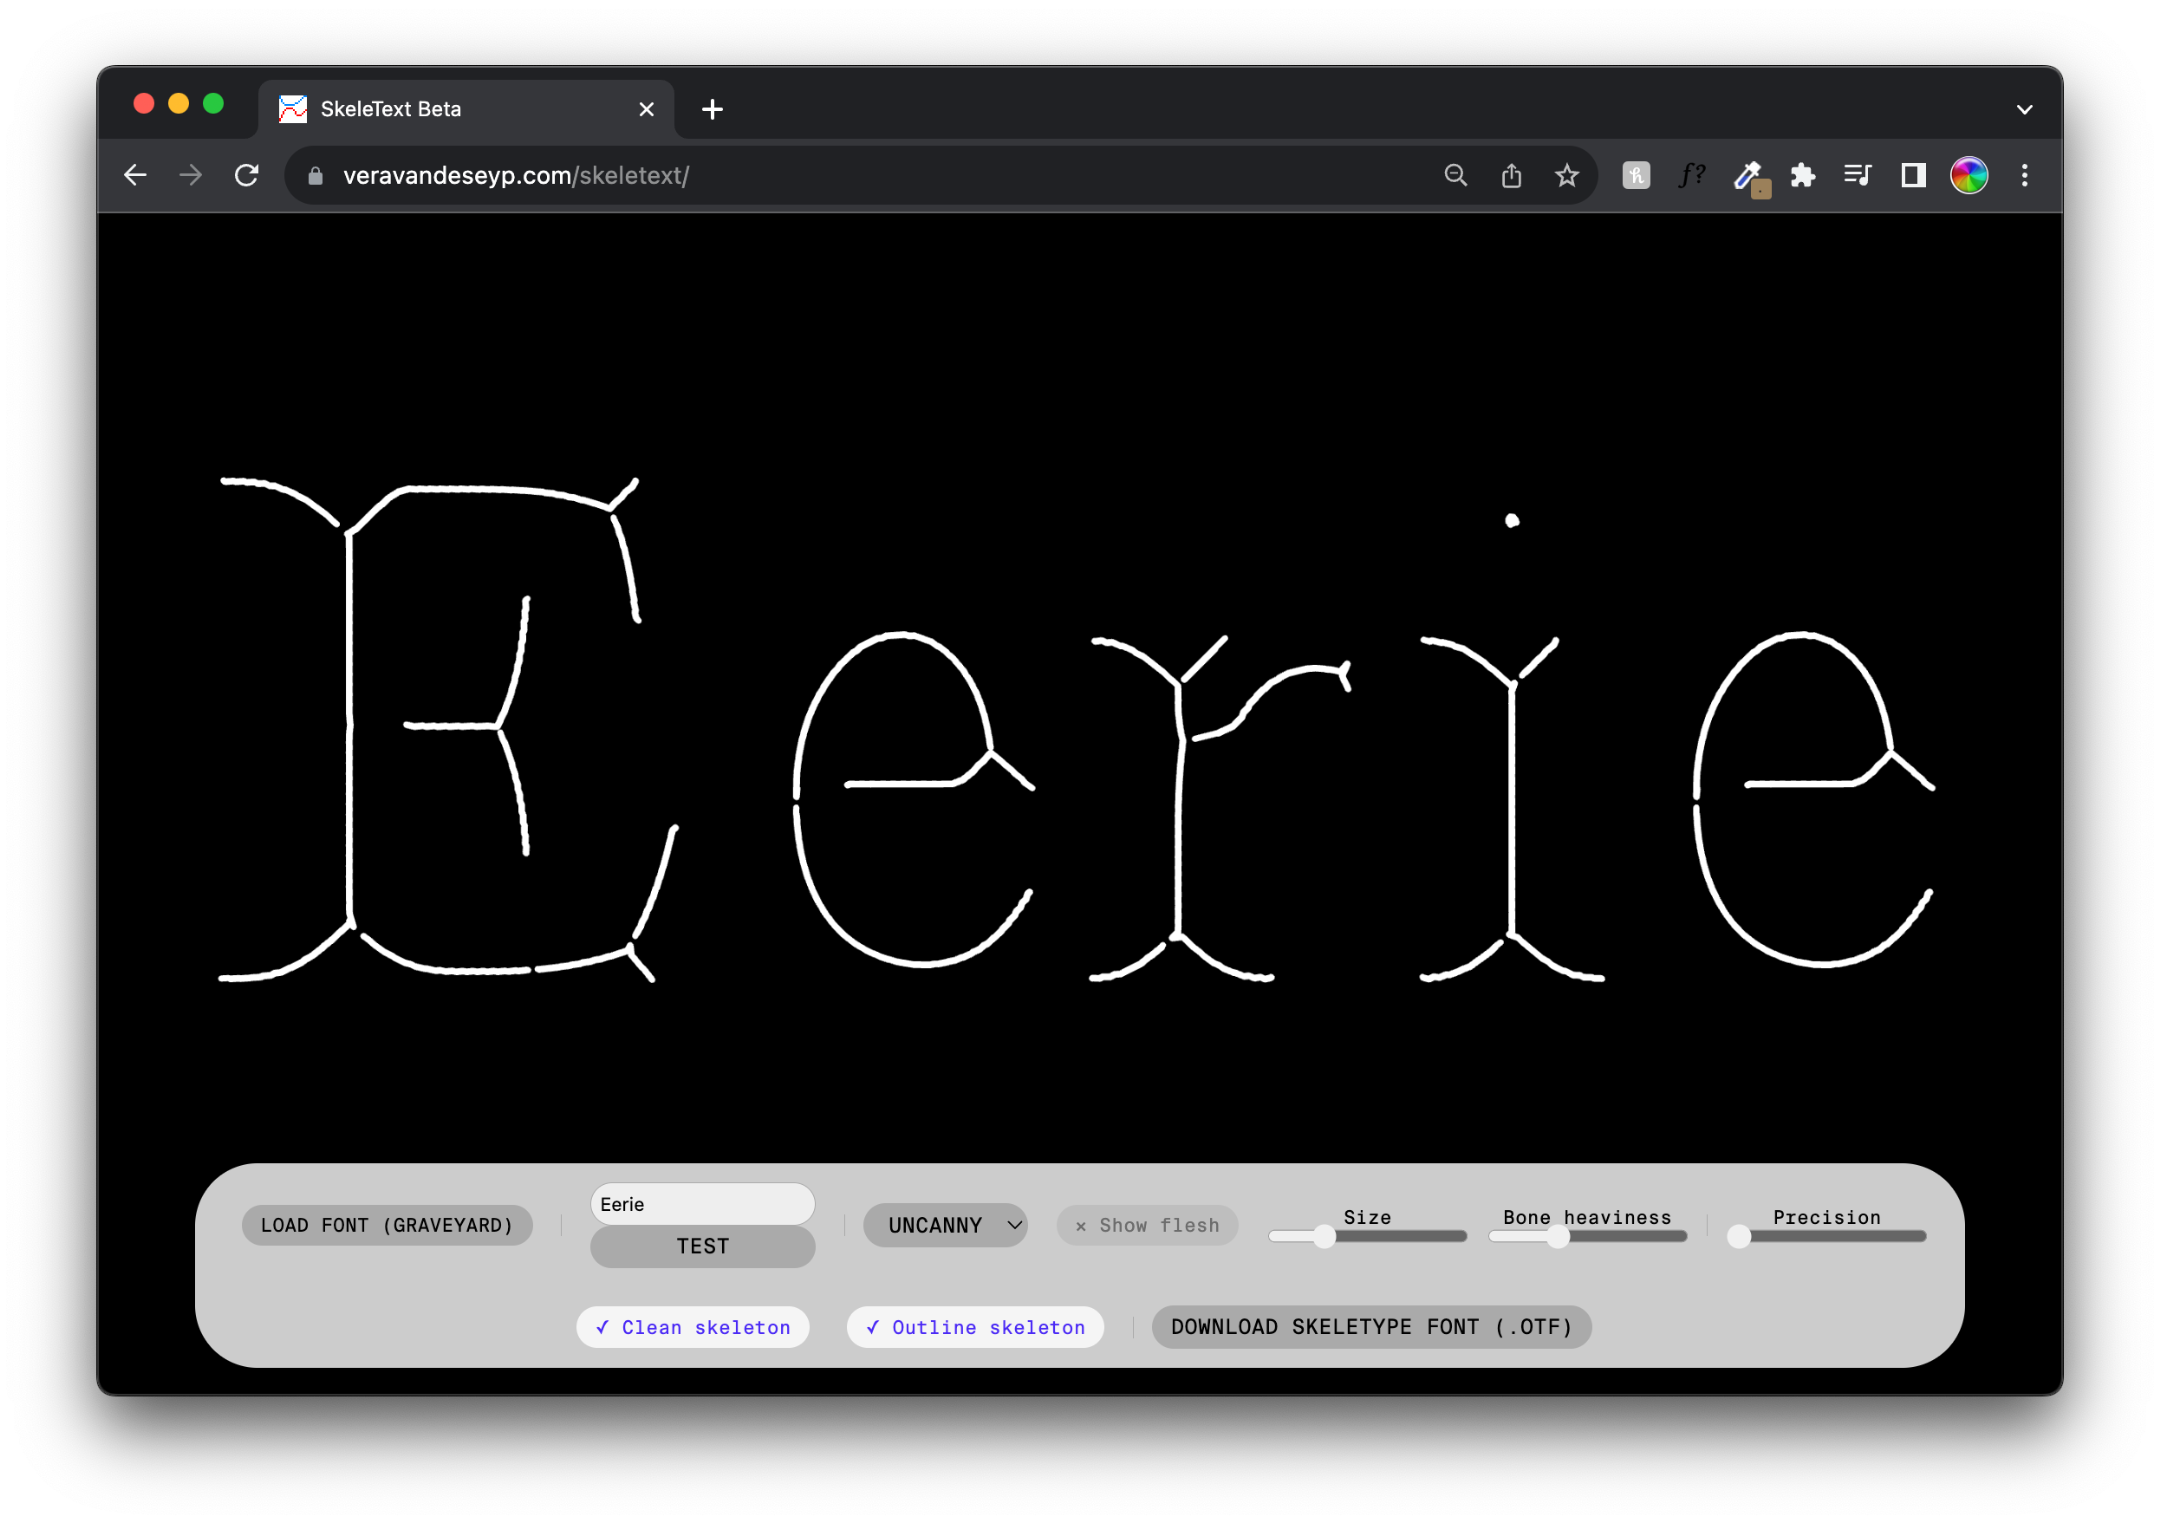Open the colorful profile avatar
This screenshot has height=1523, width=2160.
pos(1968,176)
